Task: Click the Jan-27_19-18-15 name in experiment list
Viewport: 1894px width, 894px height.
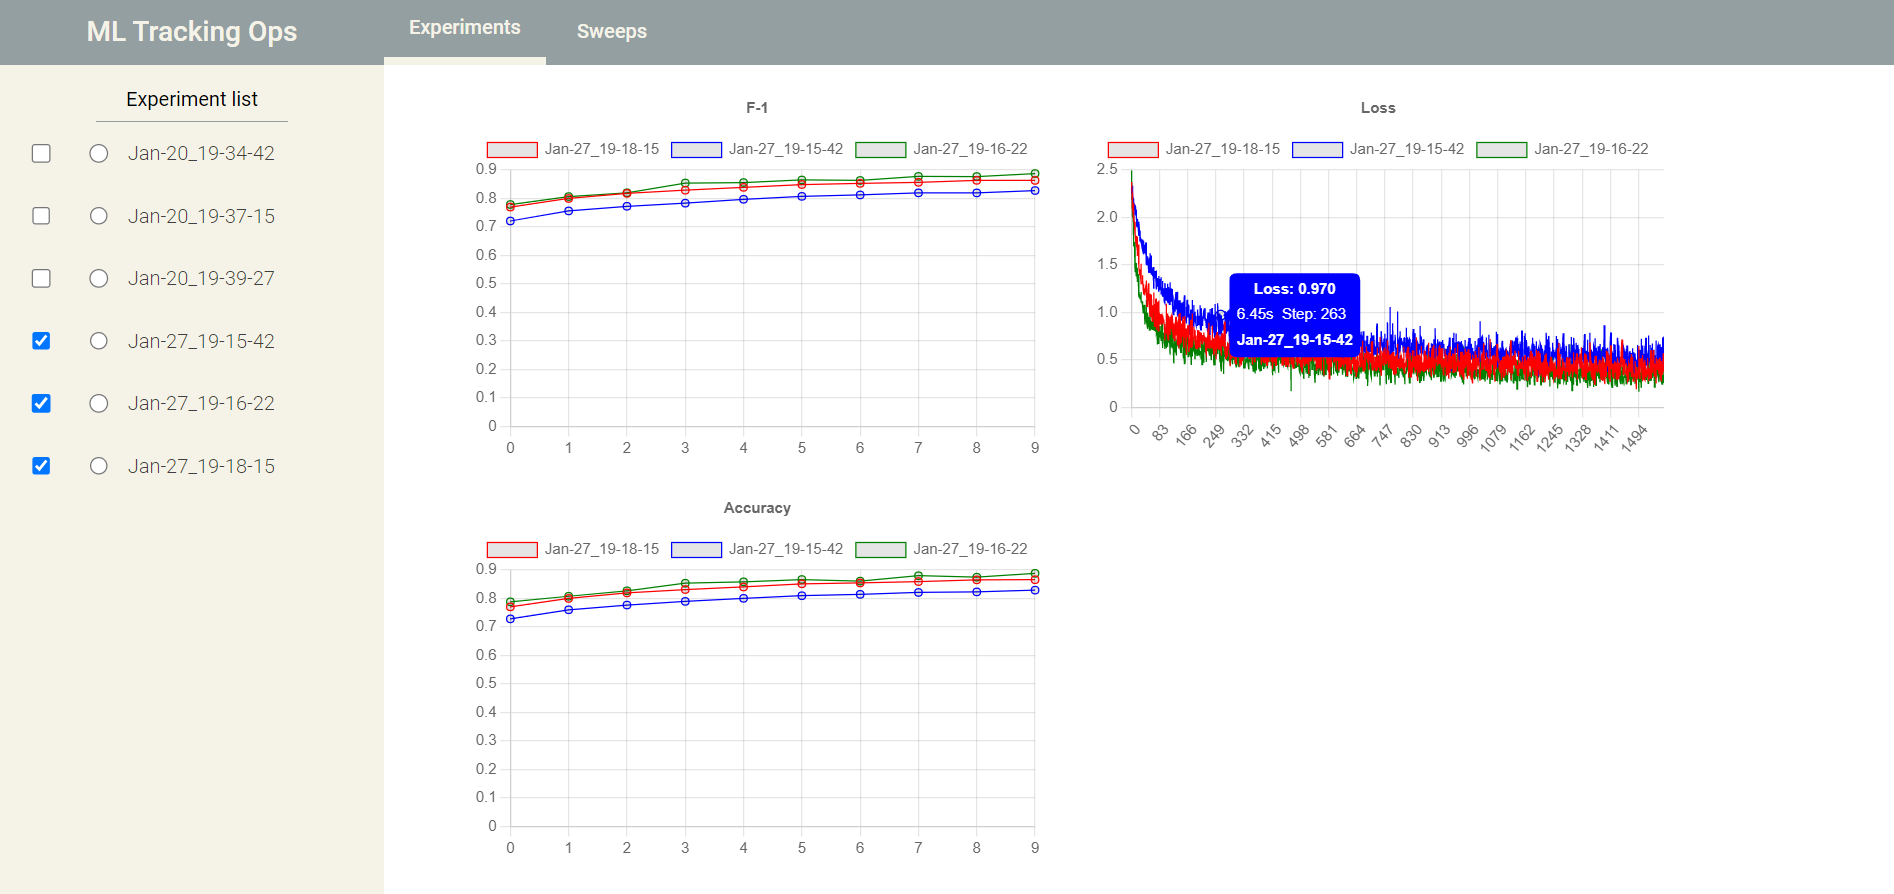Action: tap(201, 466)
